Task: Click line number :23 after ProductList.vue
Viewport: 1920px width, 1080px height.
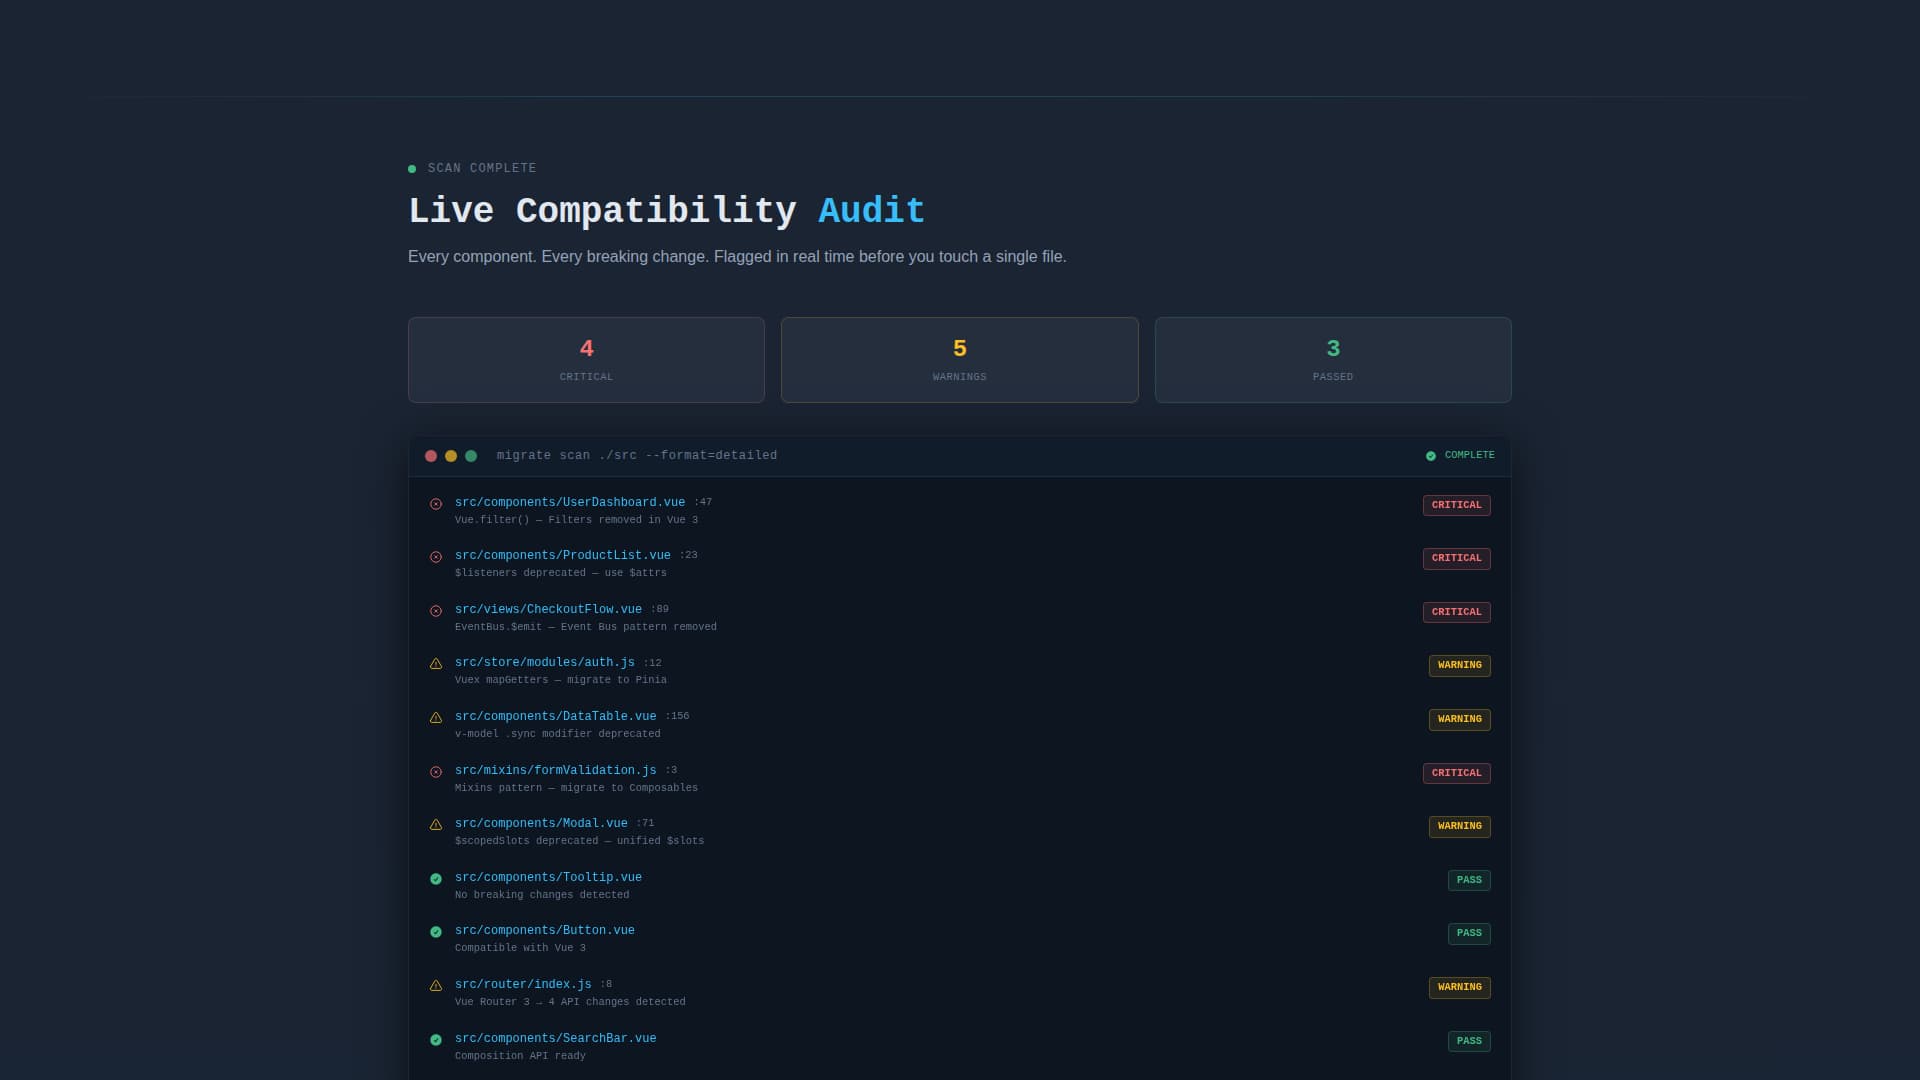Action: click(x=689, y=555)
